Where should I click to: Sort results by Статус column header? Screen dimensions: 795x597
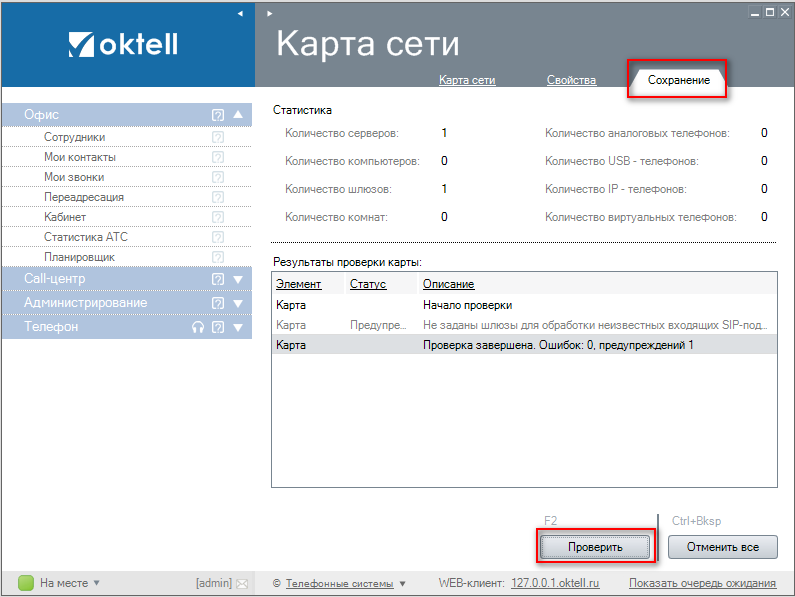[x=367, y=285]
